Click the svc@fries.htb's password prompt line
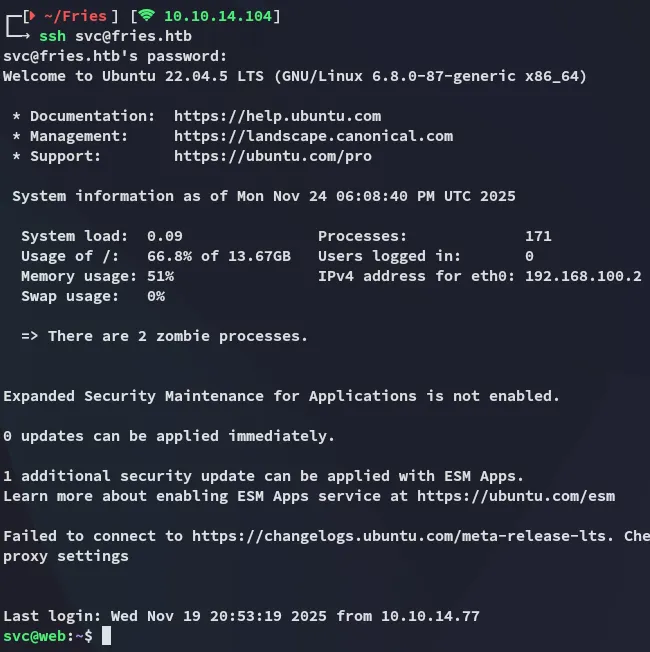 coord(115,56)
